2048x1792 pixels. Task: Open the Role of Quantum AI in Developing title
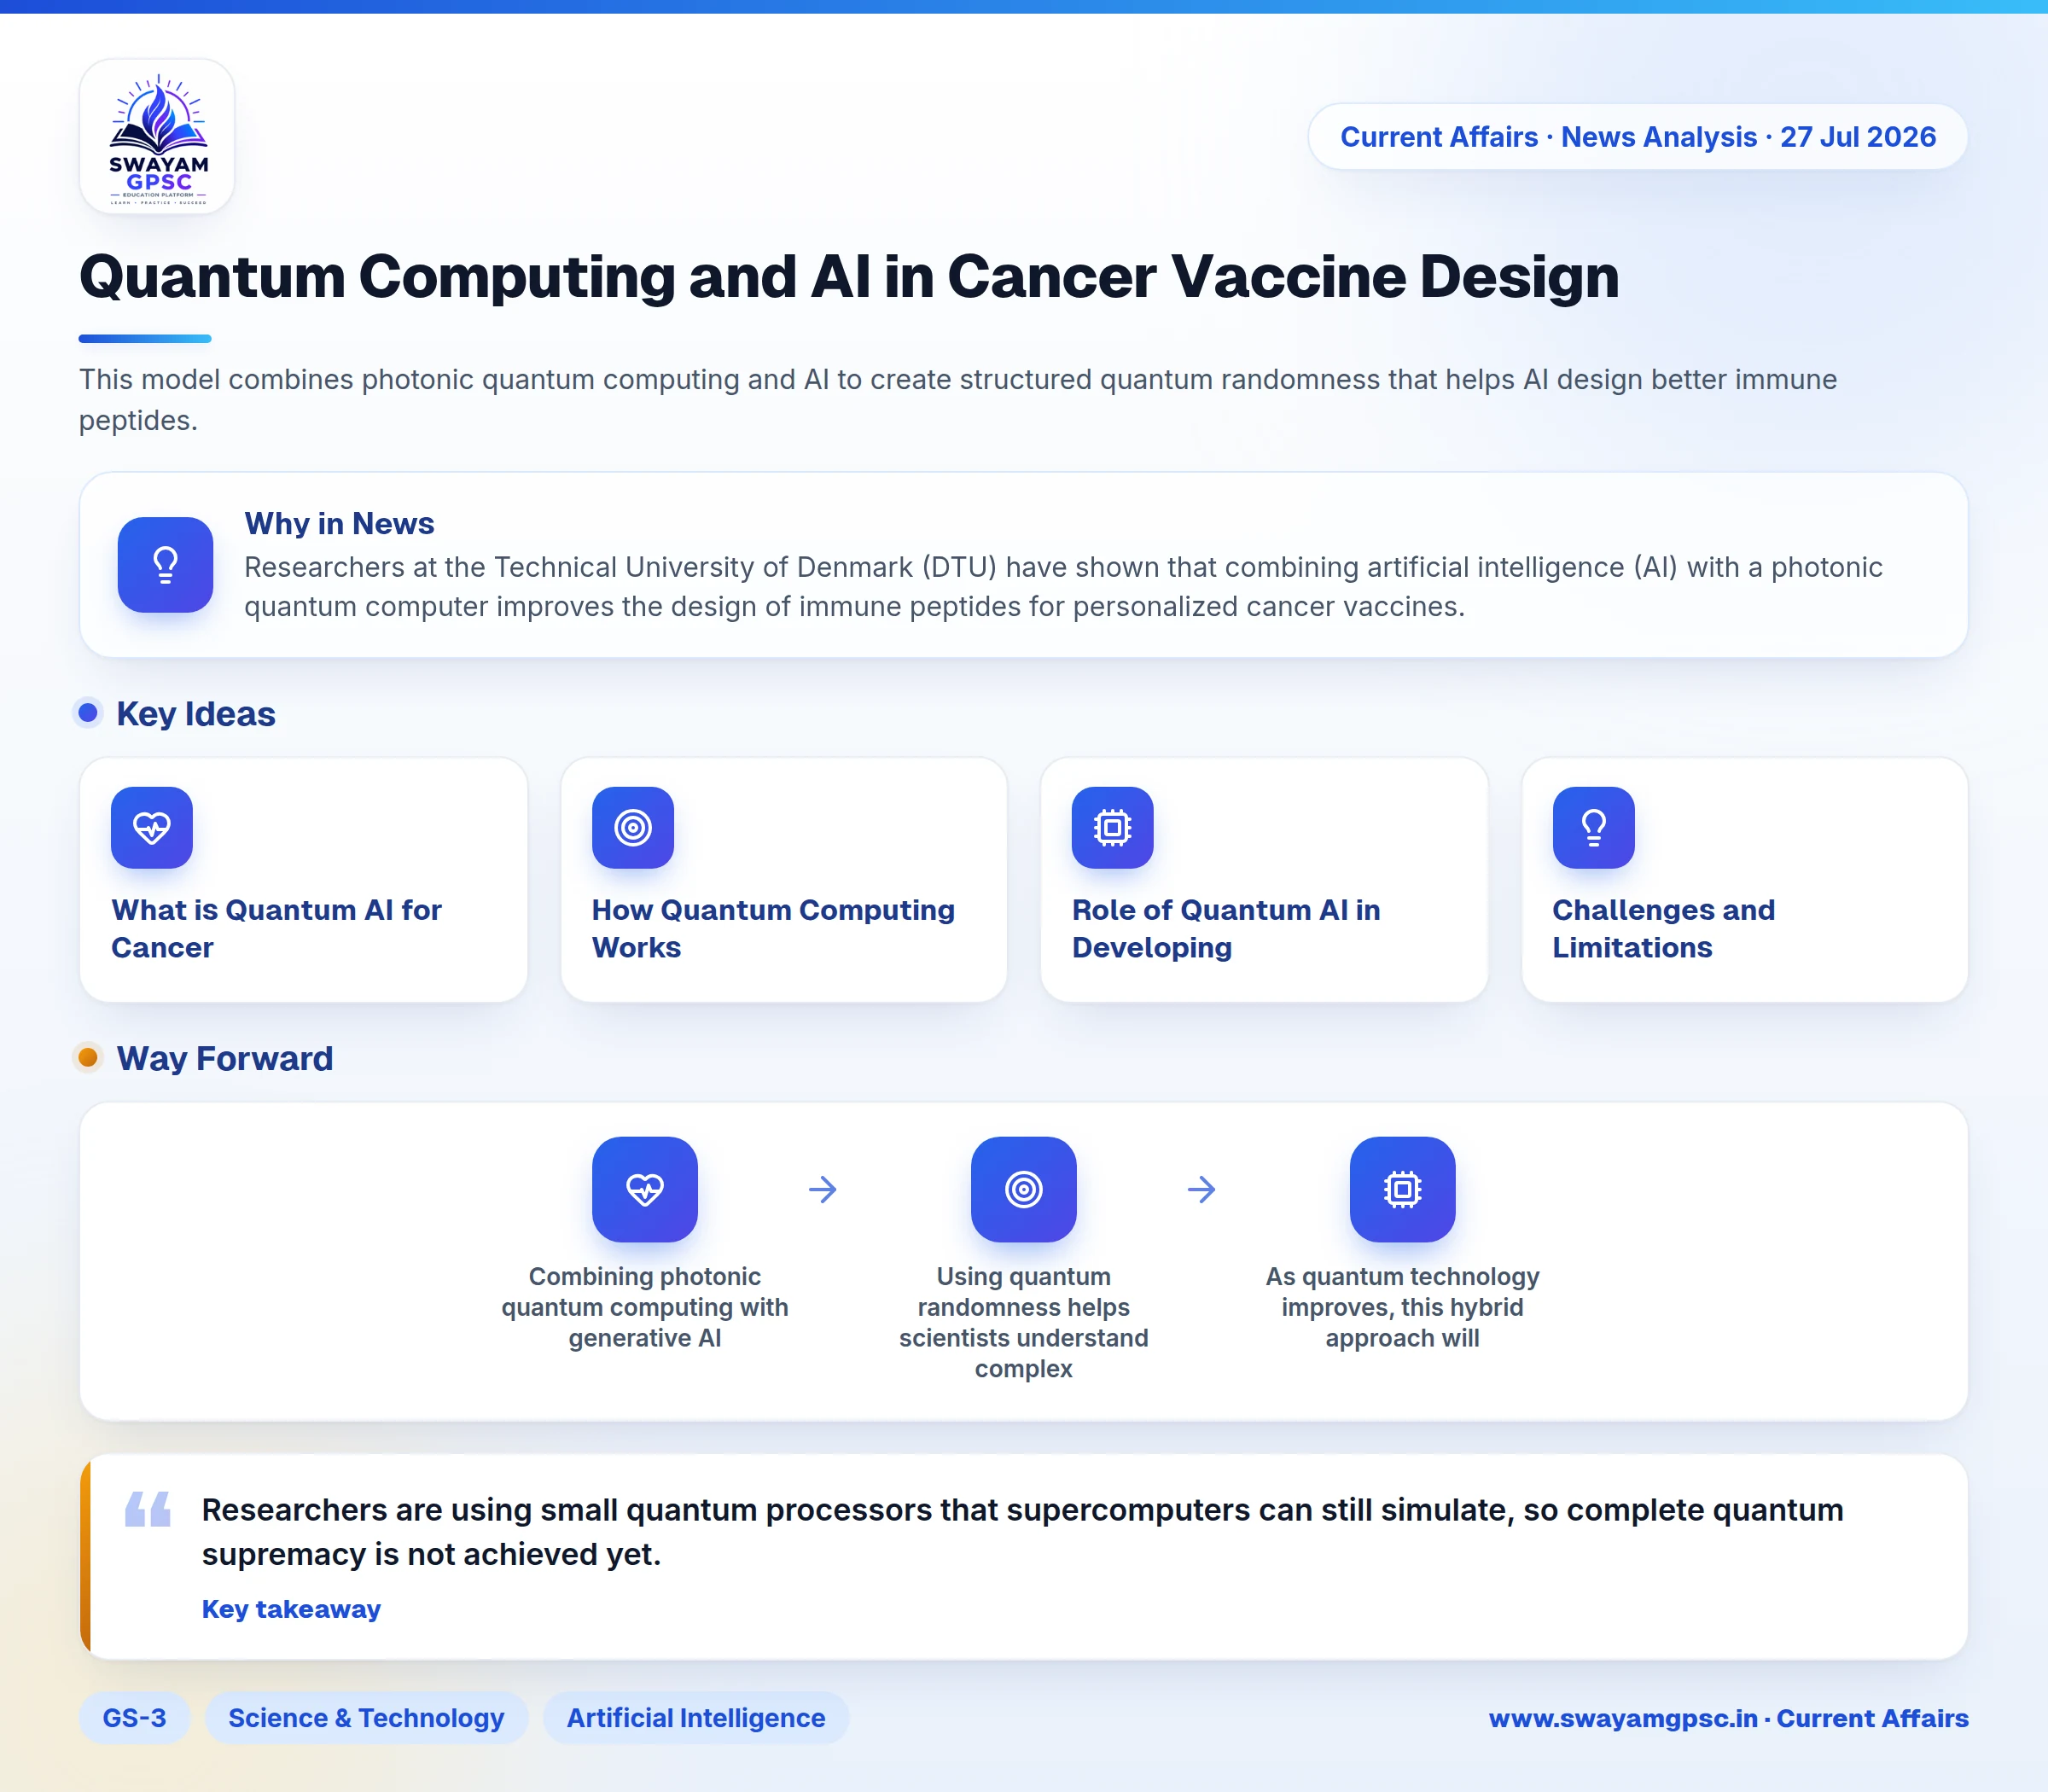point(1226,929)
